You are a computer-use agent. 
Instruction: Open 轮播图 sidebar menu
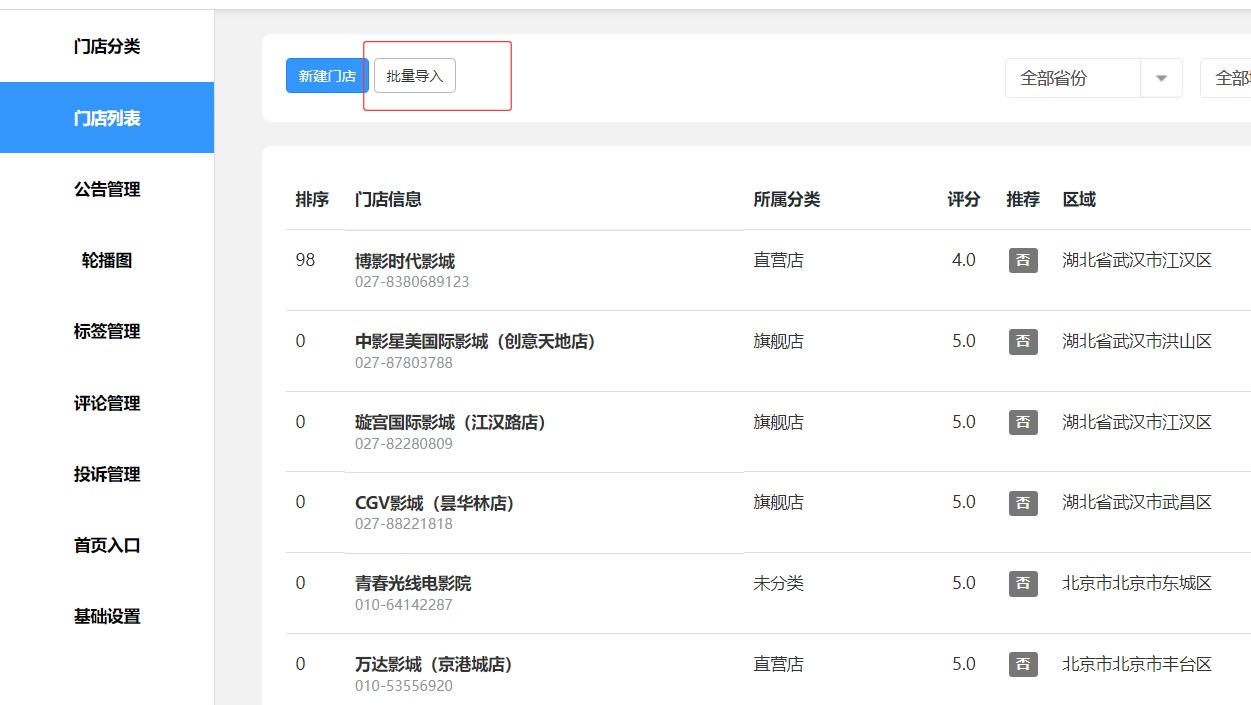[107, 260]
